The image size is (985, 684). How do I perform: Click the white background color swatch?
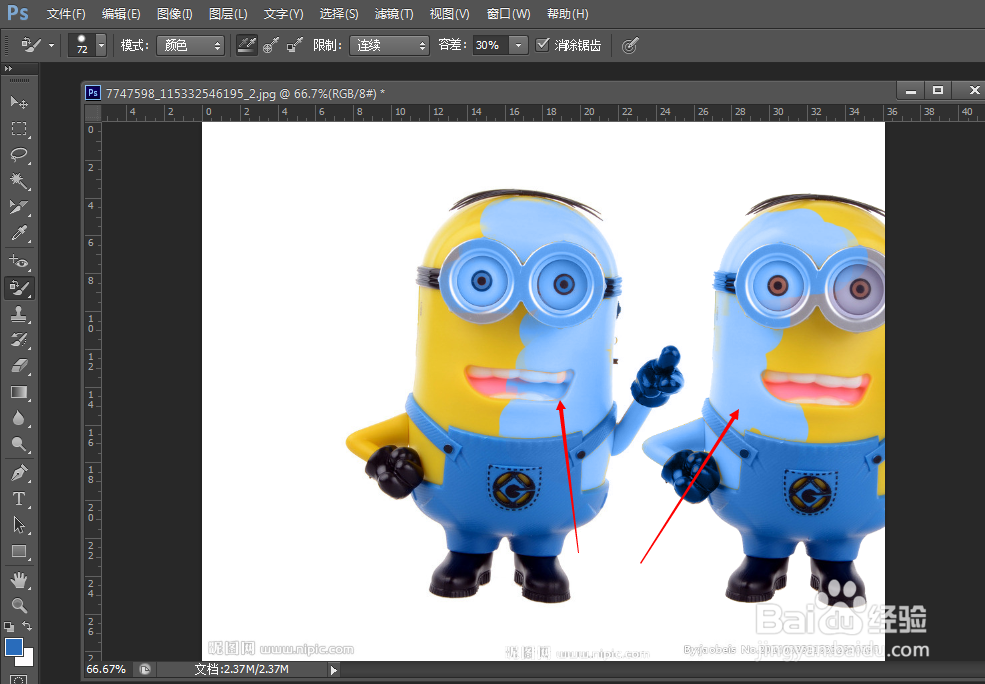point(26,658)
